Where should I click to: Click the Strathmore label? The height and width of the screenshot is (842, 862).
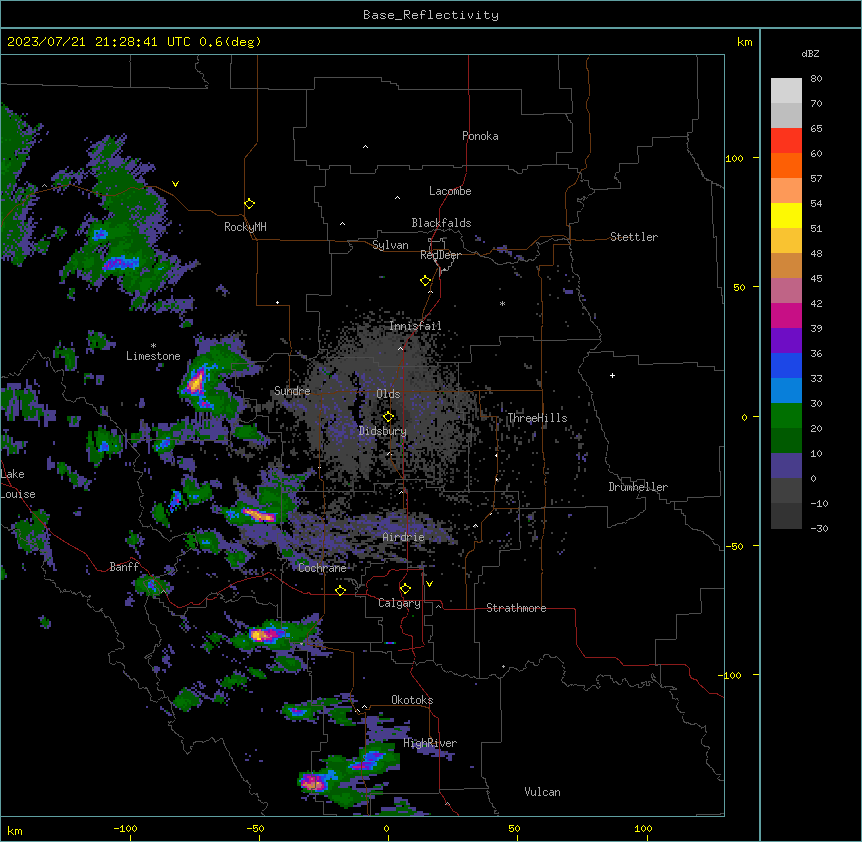[516, 608]
